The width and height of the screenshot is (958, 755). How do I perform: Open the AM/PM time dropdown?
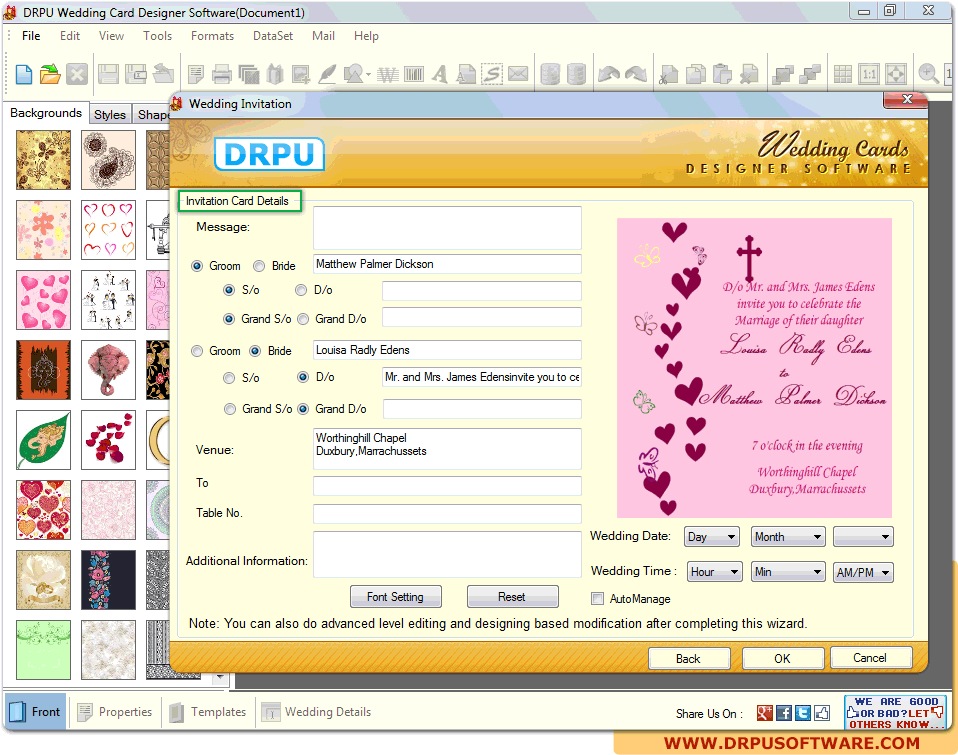[862, 573]
